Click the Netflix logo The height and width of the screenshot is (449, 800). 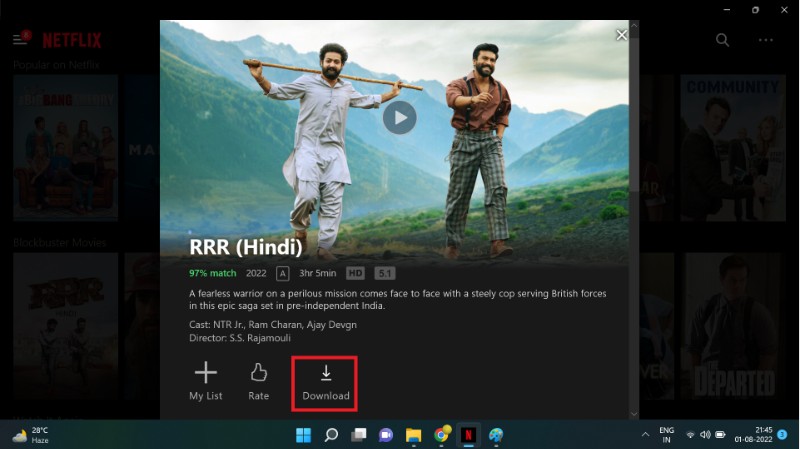tap(72, 40)
